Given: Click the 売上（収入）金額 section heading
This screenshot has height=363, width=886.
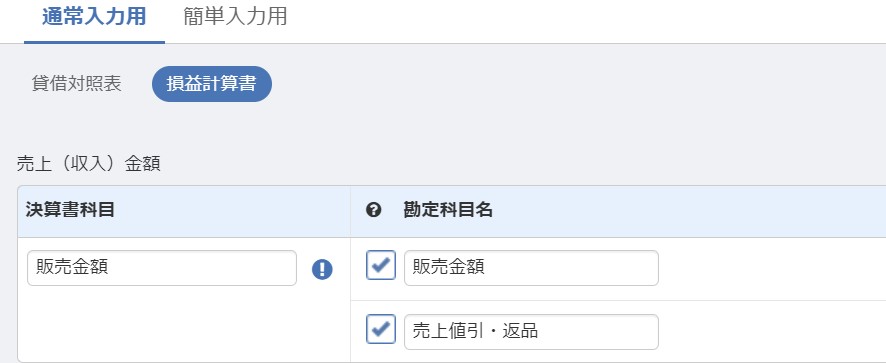Looking at the screenshot, I should tap(89, 164).
